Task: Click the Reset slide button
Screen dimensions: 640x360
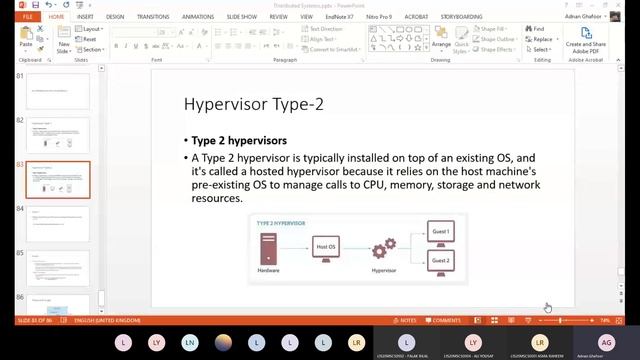Action: 86,39
